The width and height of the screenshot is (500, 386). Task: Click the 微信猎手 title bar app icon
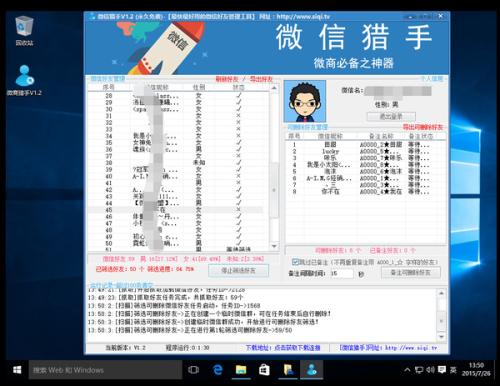click(92, 16)
